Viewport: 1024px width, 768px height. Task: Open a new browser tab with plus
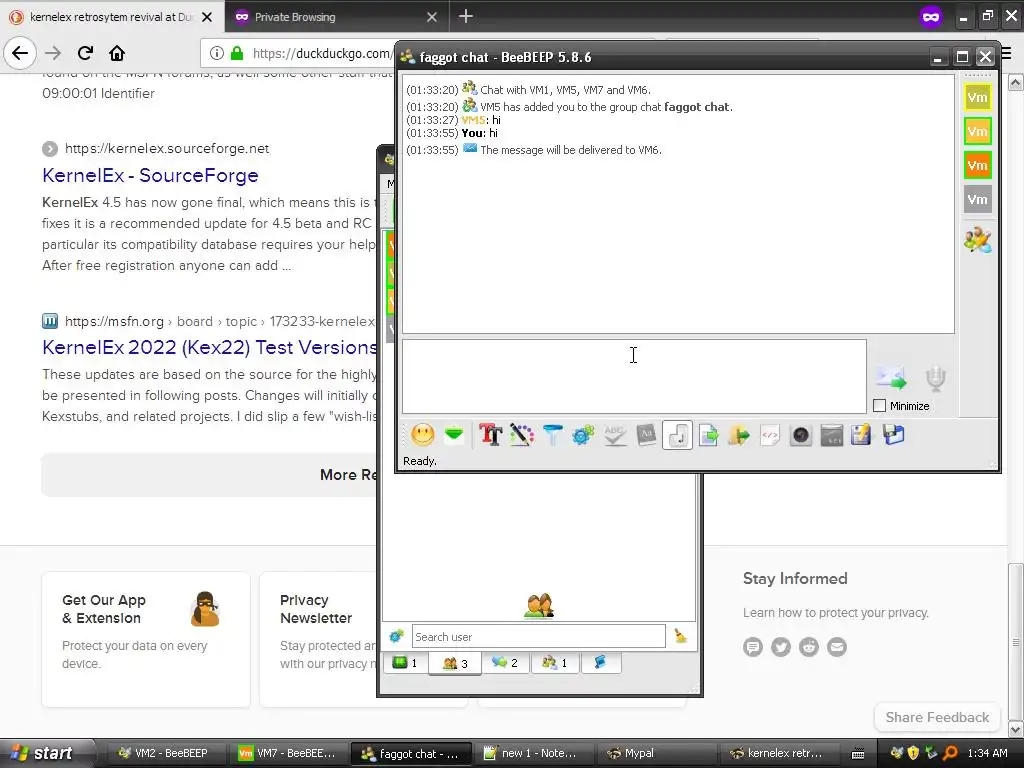(x=466, y=16)
